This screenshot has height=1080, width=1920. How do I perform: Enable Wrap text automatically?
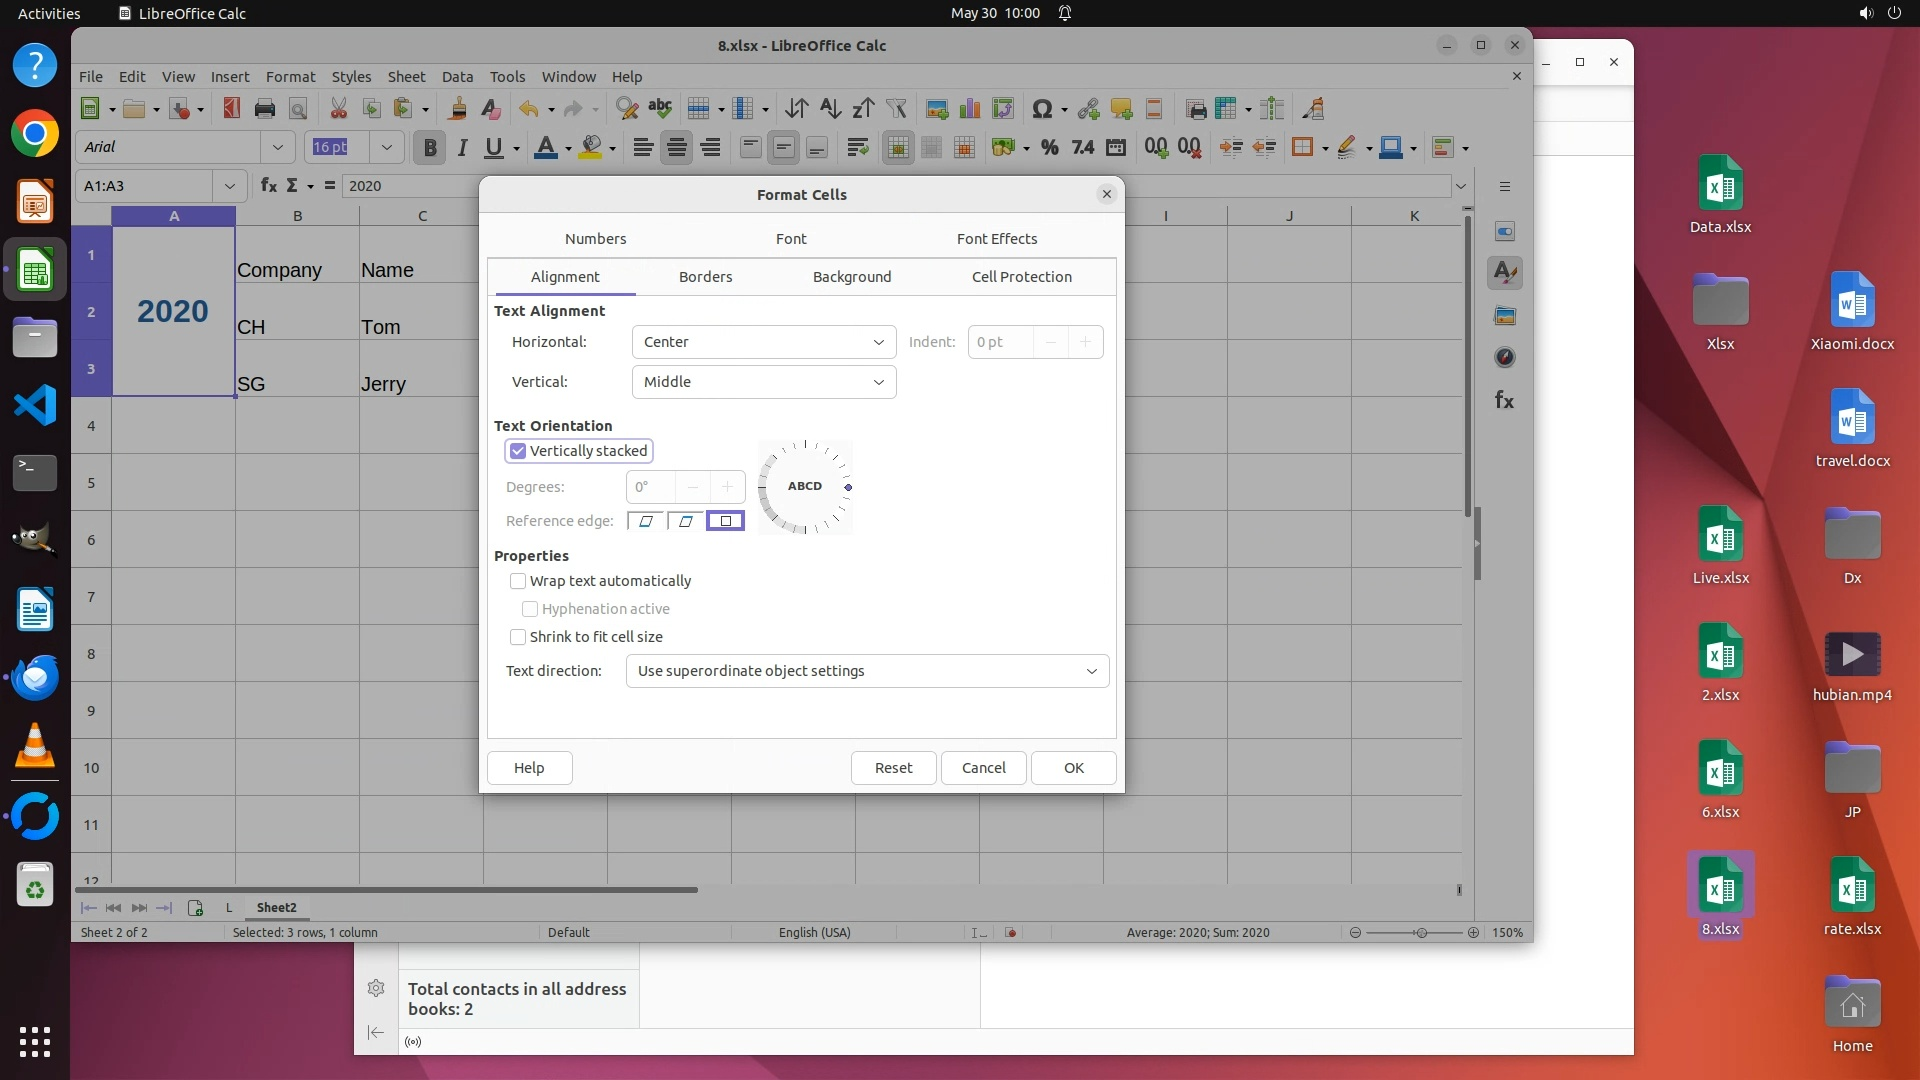coord(518,581)
